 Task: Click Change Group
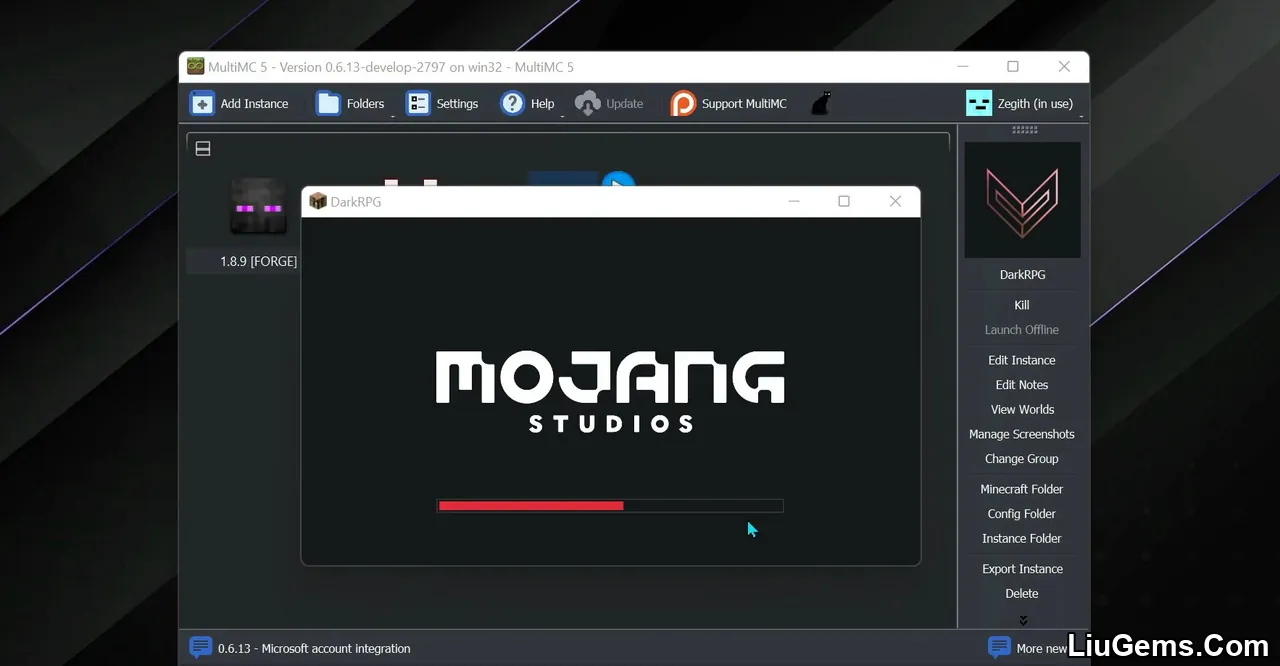point(1022,459)
